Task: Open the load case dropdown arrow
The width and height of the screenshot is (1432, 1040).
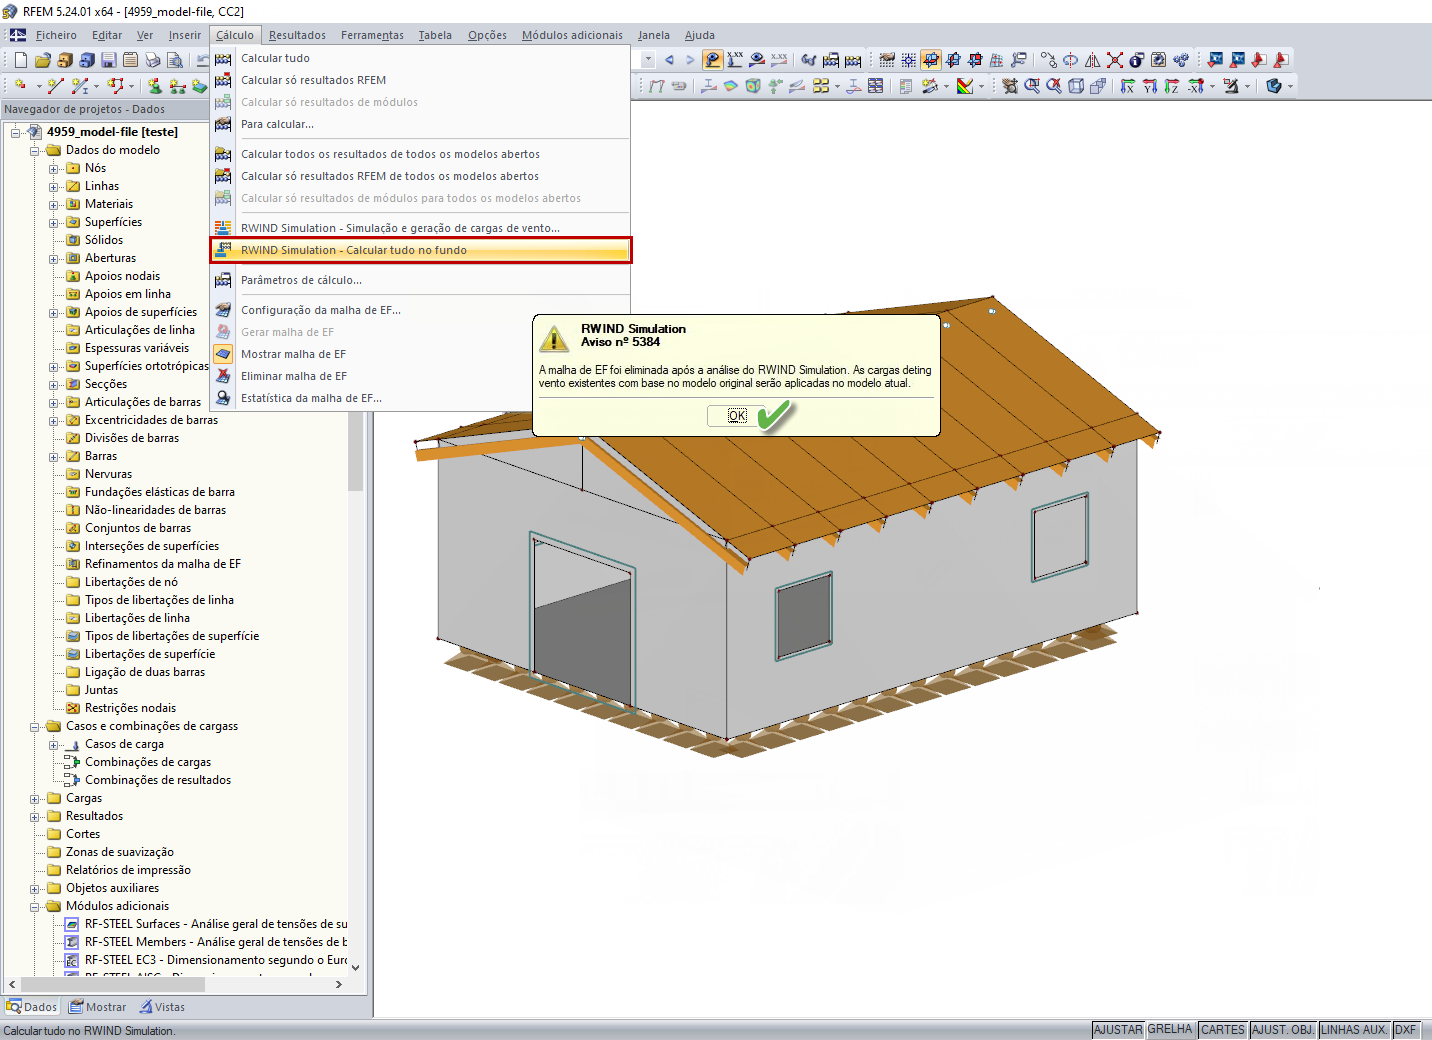Action: pos(648,60)
